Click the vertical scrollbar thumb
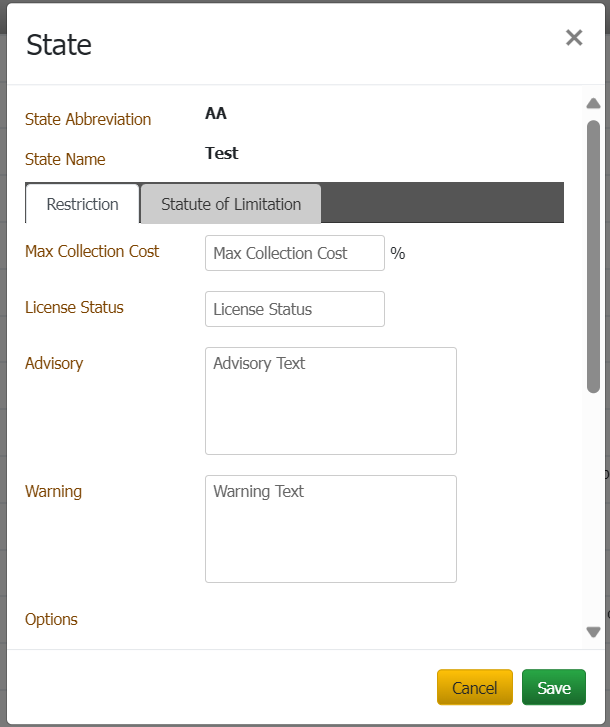 [593, 255]
